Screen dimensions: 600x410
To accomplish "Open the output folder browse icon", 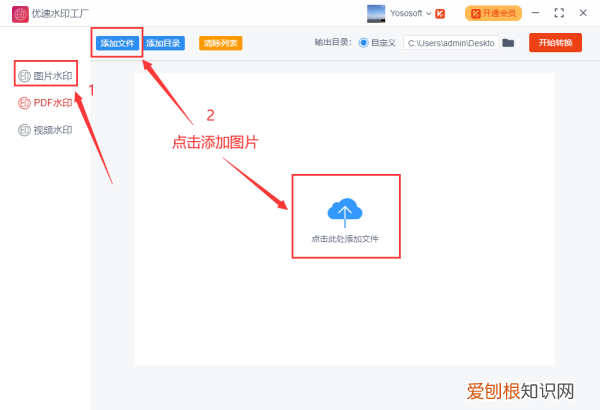I will pyautogui.click(x=508, y=43).
